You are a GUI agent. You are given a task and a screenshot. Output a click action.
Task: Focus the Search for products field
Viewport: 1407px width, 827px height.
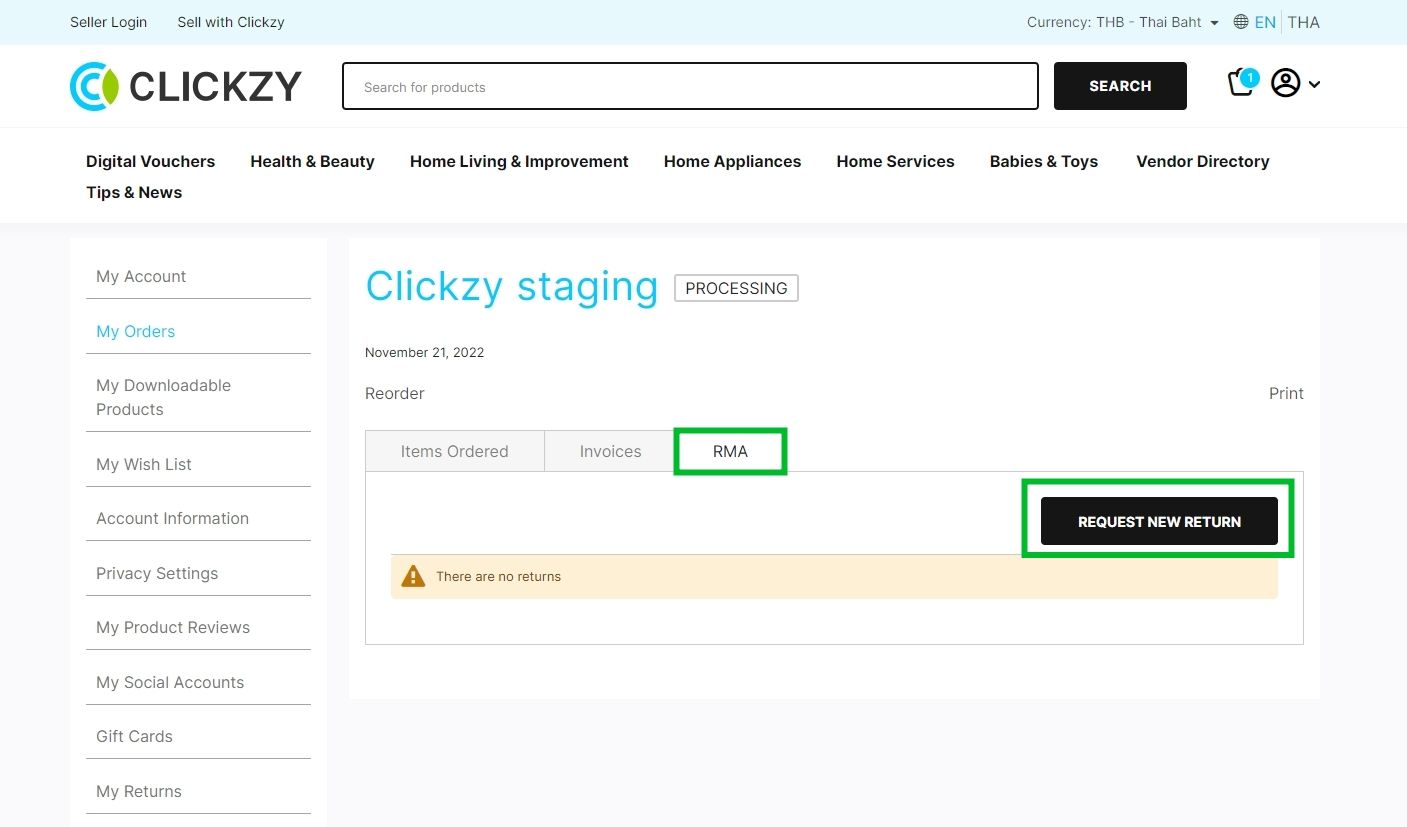click(690, 86)
